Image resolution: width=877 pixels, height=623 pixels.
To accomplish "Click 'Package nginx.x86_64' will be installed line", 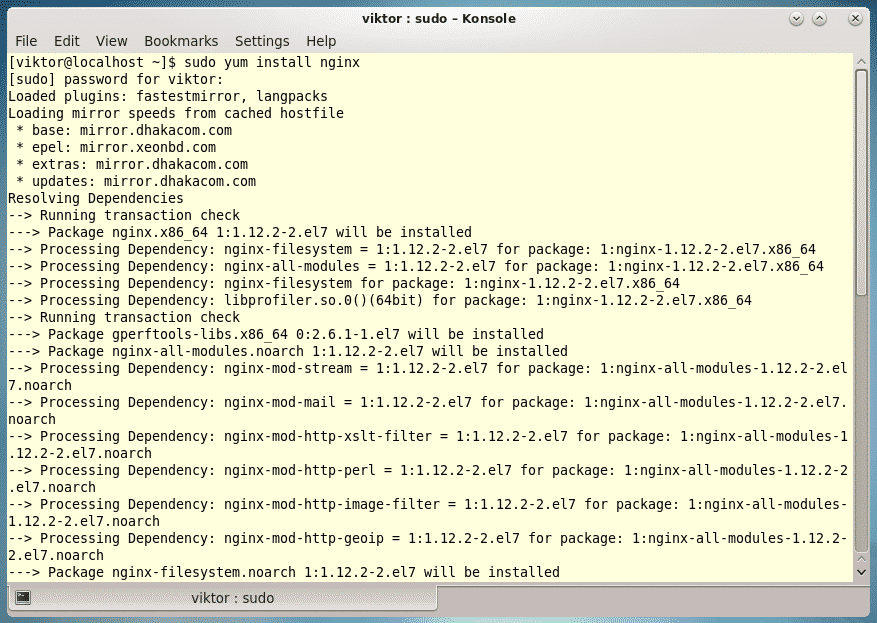I will 240,232.
